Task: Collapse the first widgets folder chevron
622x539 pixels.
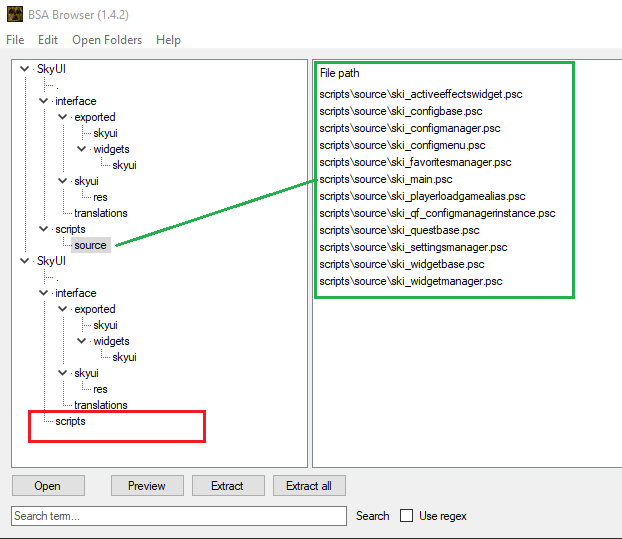Action: pyautogui.click(x=82, y=149)
